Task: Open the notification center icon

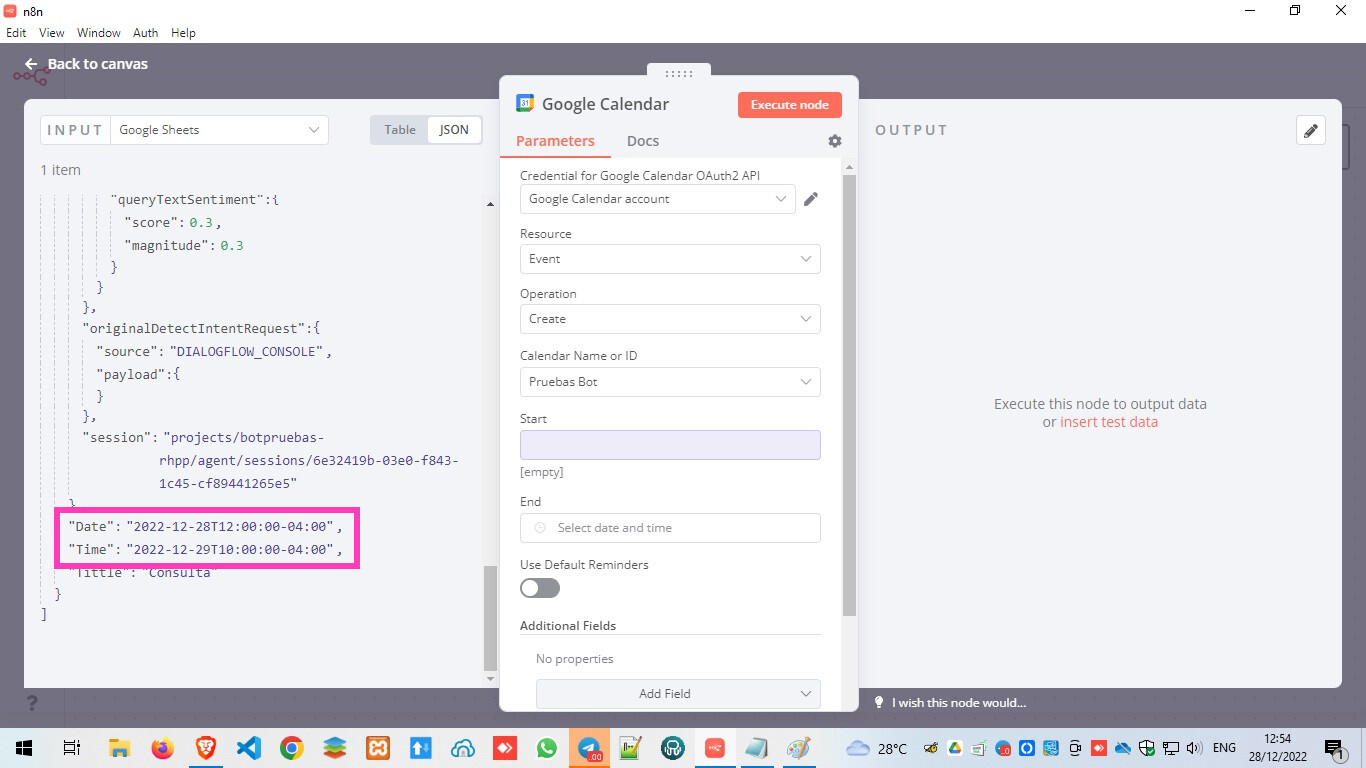Action: pyautogui.click(x=1333, y=748)
